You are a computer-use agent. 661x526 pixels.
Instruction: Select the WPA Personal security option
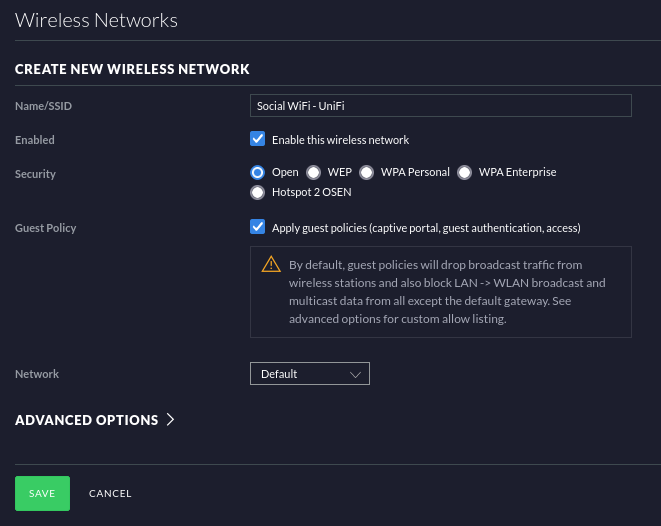(x=366, y=172)
